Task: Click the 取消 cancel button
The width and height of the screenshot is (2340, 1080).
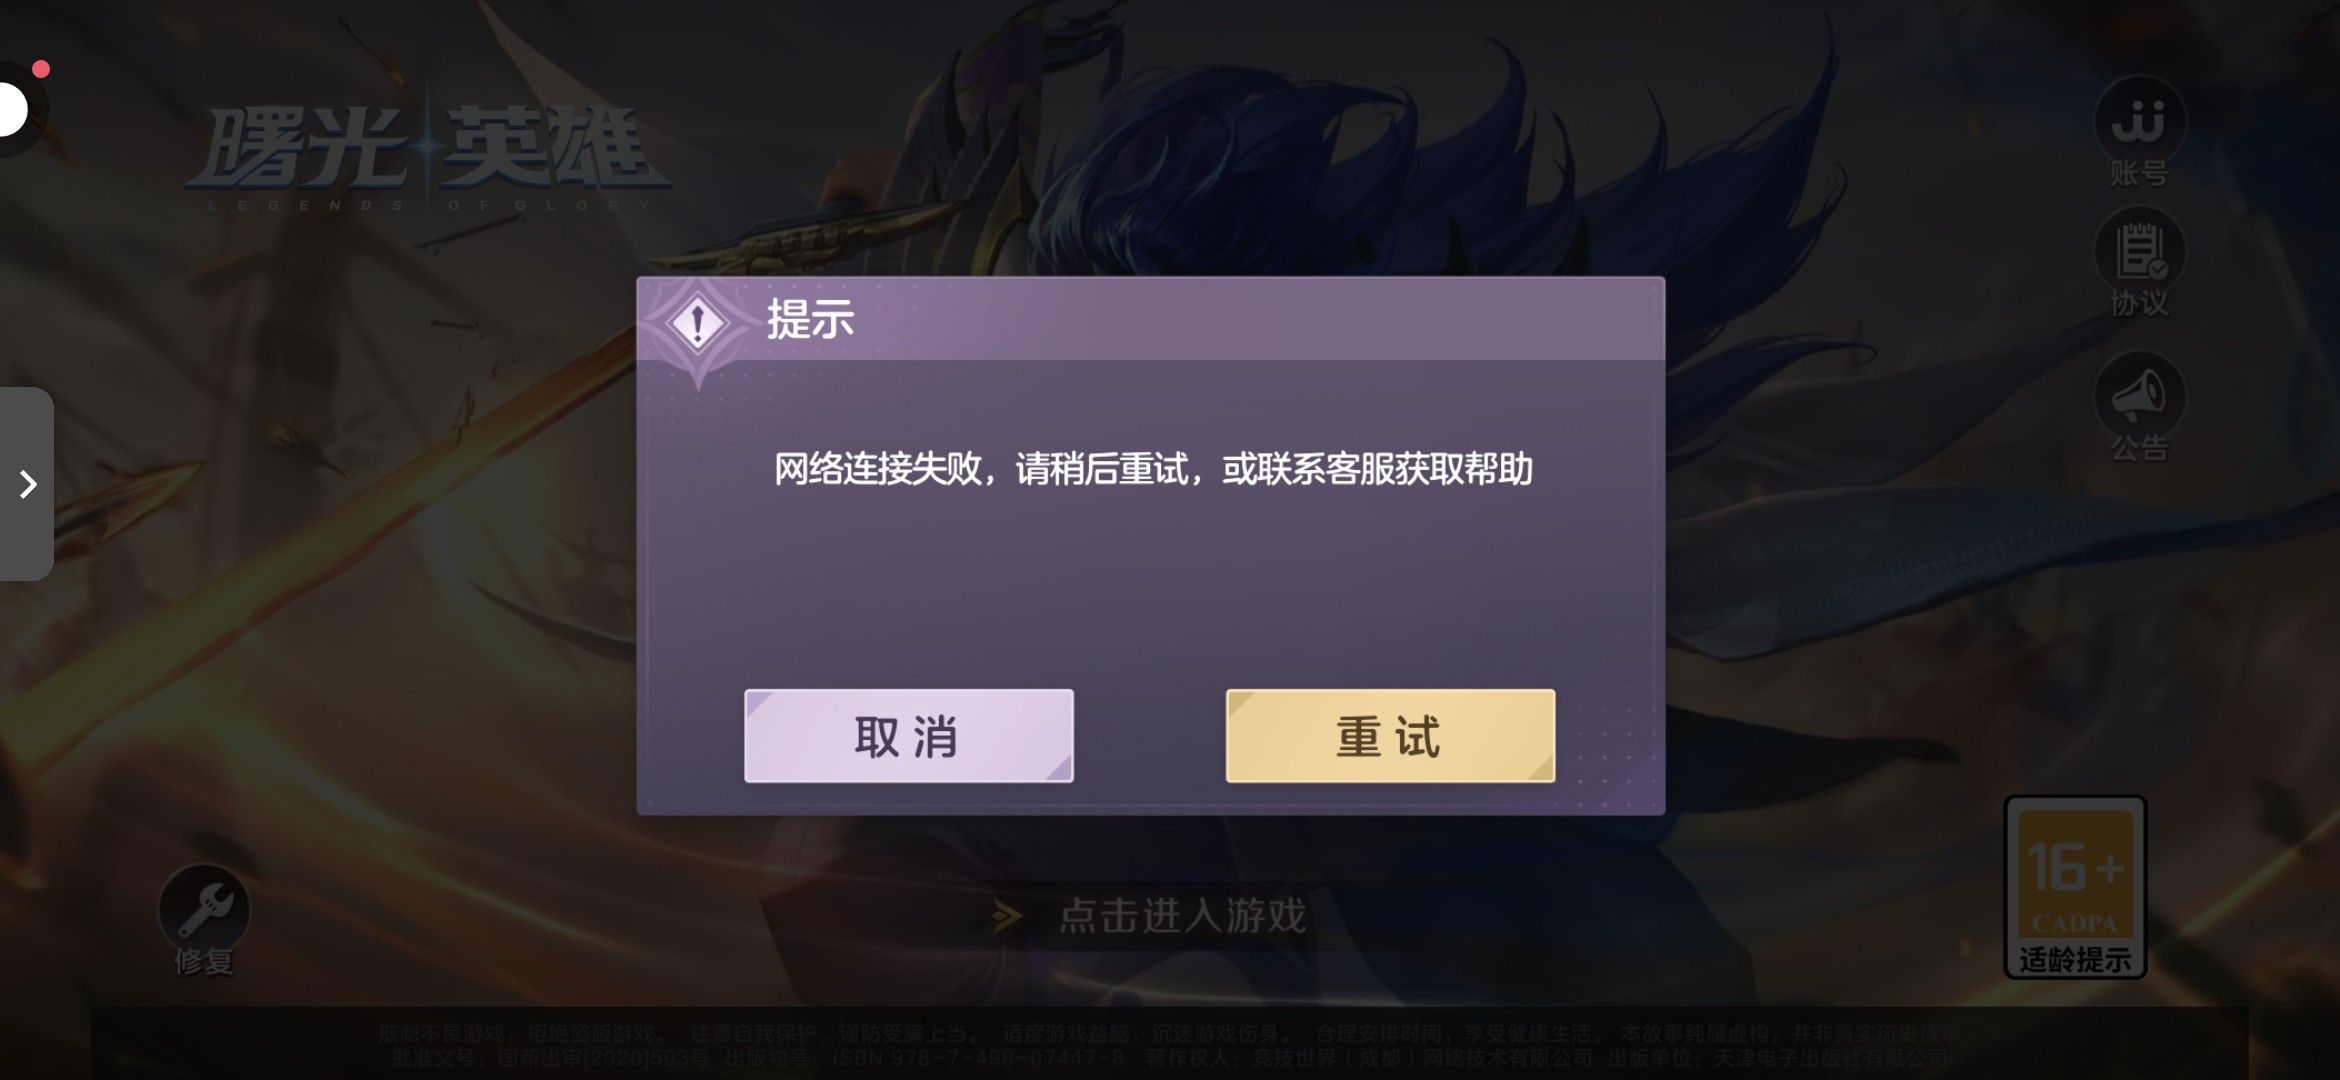Action: tap(908, 735)
